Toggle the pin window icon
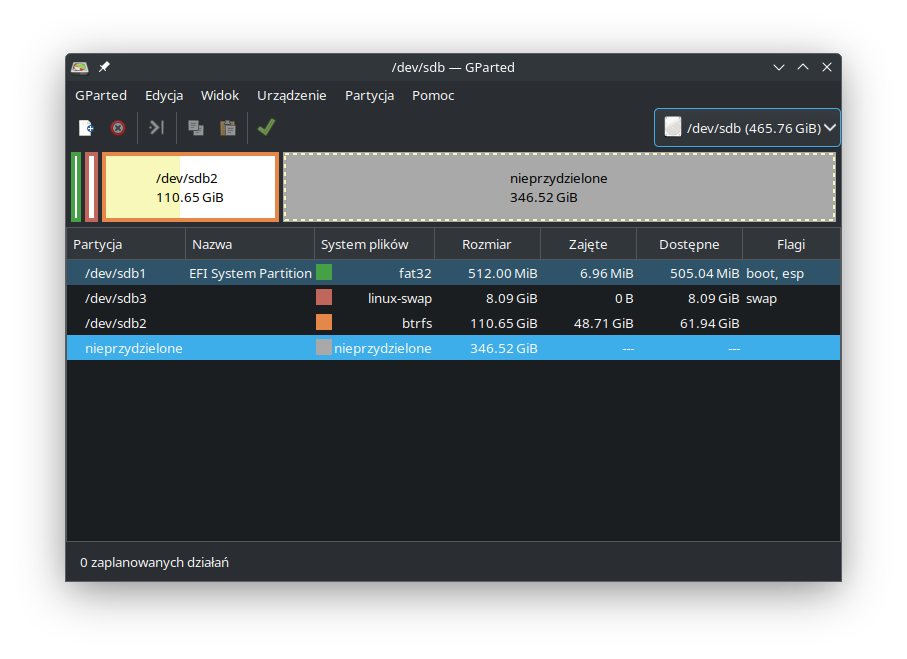 click(x=104, y=67)
